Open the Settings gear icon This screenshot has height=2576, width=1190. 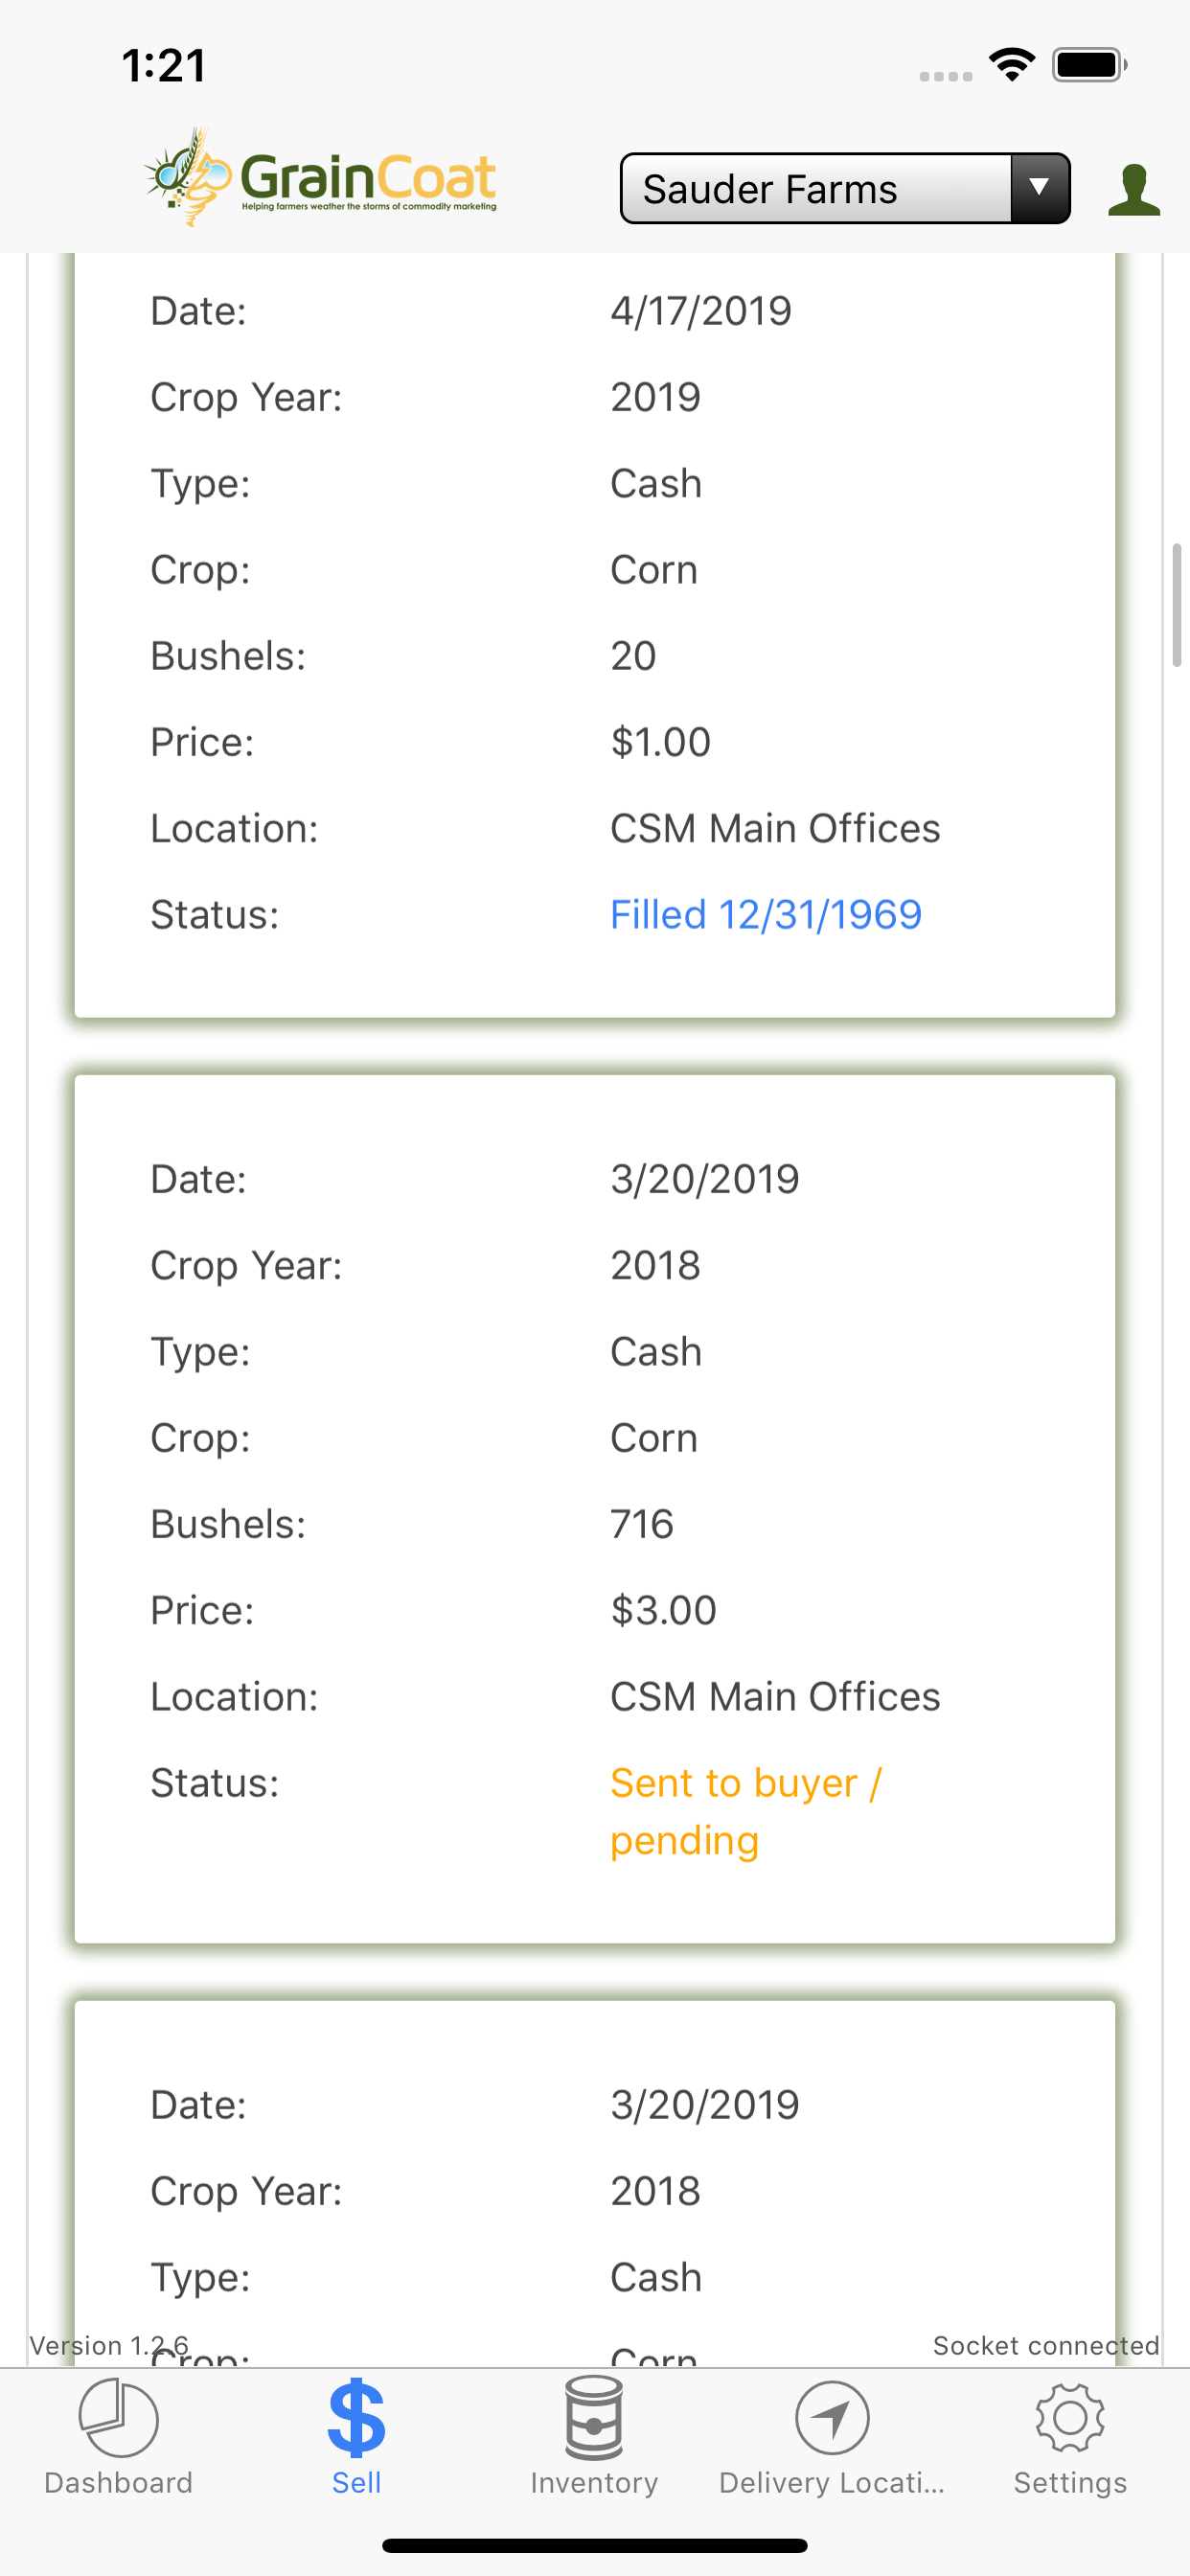pyautogui.click(x=1070, y=2418)
